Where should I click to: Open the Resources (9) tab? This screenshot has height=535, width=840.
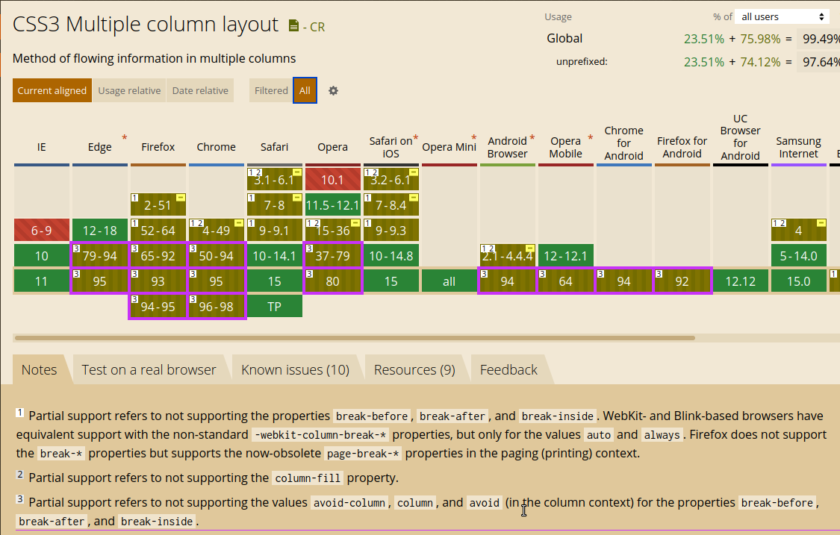click(415, 370)
